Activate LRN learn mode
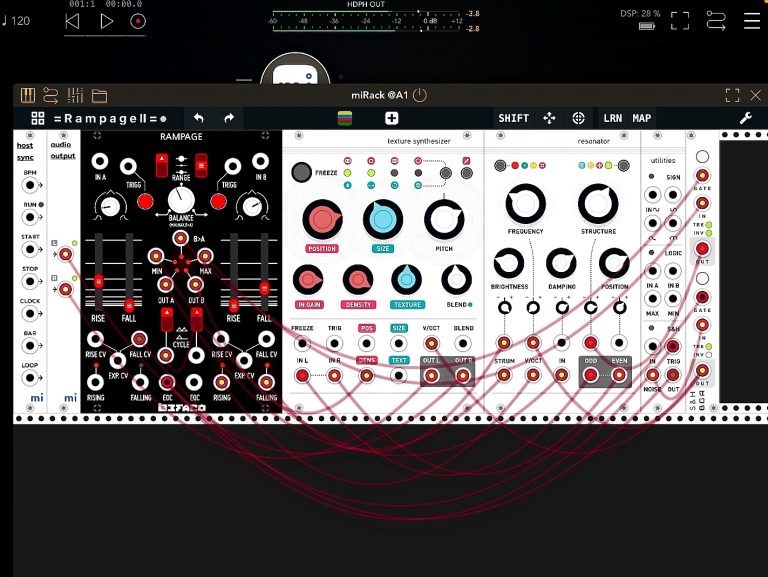This screenshot has width=768, height=577. 612,118
